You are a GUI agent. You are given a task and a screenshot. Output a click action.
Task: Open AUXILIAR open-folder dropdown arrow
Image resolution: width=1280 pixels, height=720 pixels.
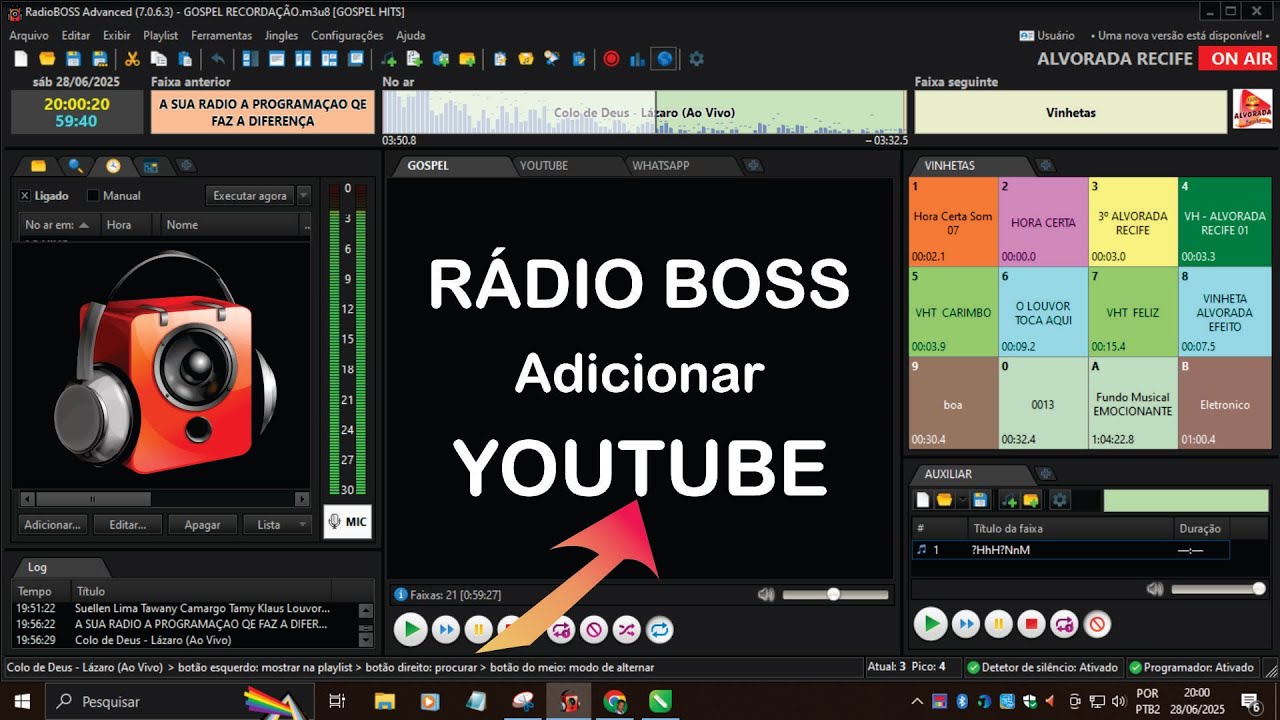tap(962, 500)
